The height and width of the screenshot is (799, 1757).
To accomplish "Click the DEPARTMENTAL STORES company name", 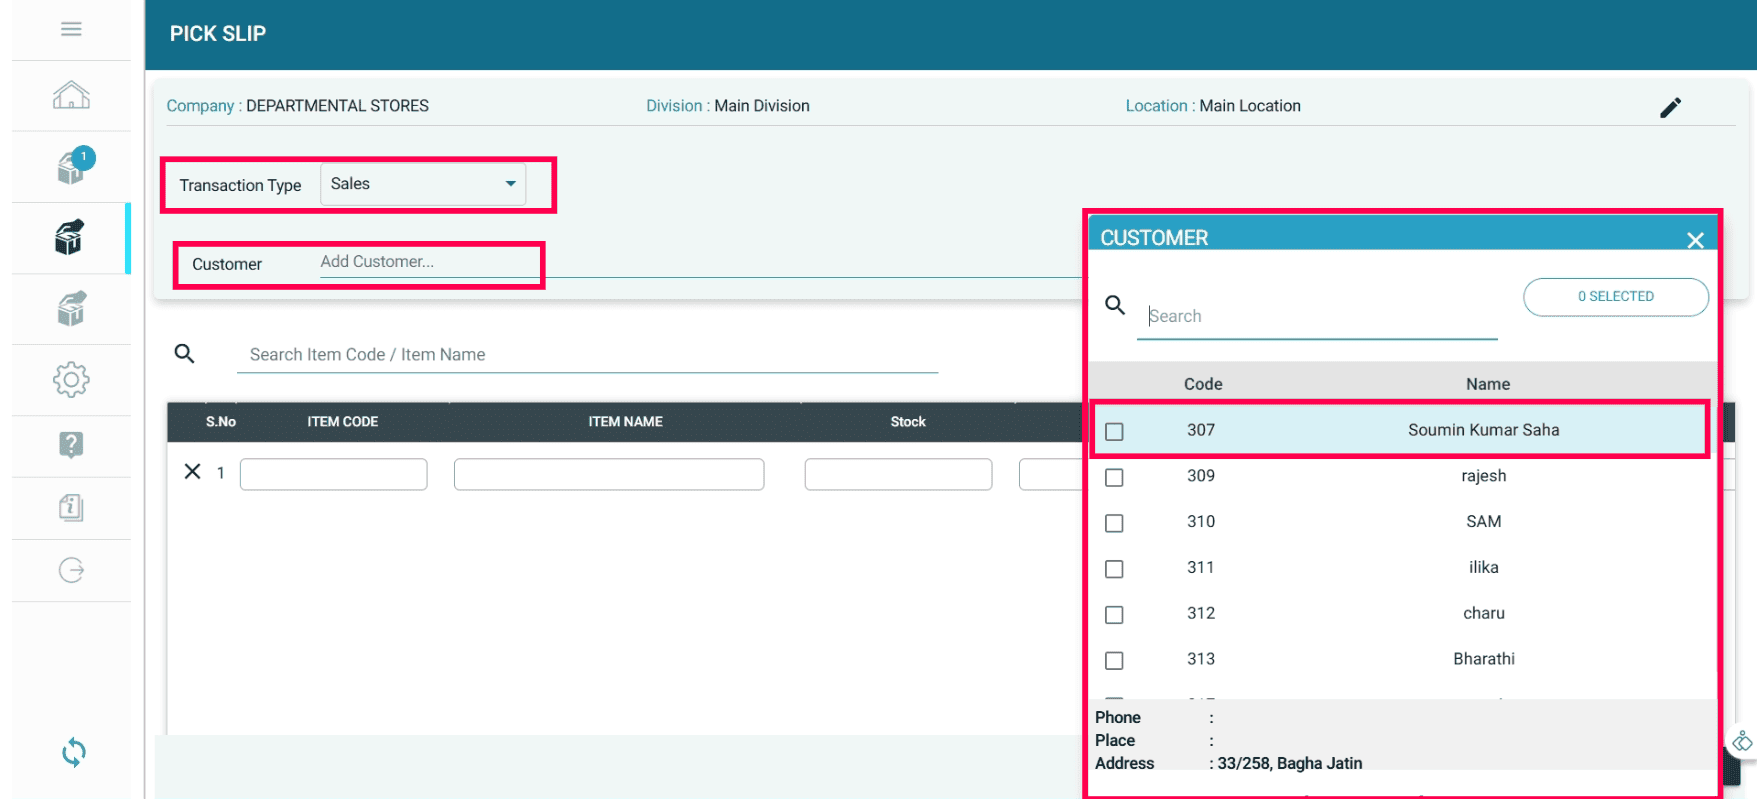I will point(337,106).
